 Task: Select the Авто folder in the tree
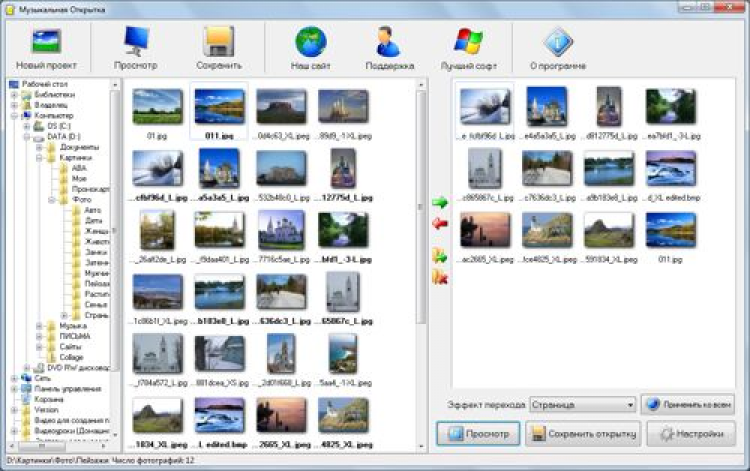point(92,210)
